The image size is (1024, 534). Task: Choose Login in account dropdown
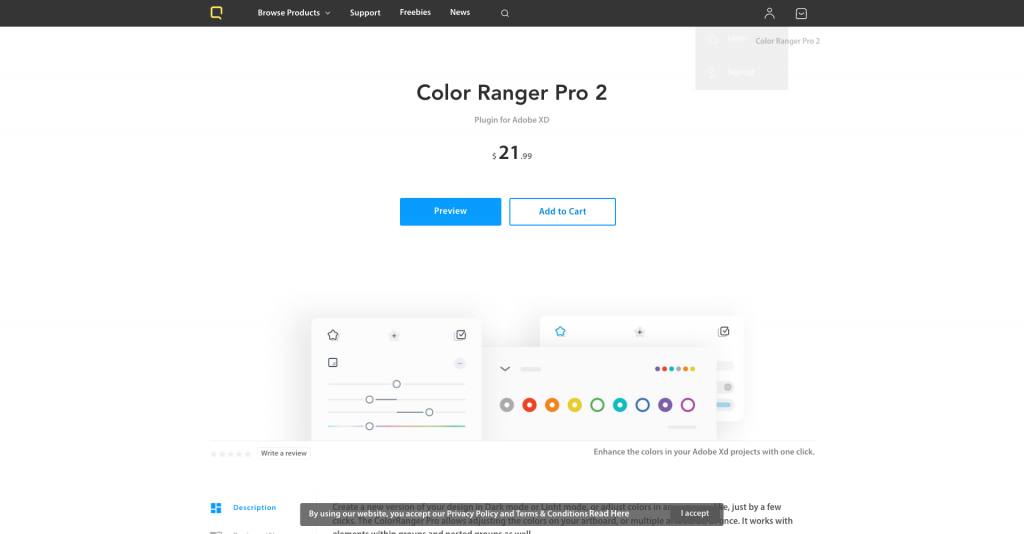pos(737,39)
